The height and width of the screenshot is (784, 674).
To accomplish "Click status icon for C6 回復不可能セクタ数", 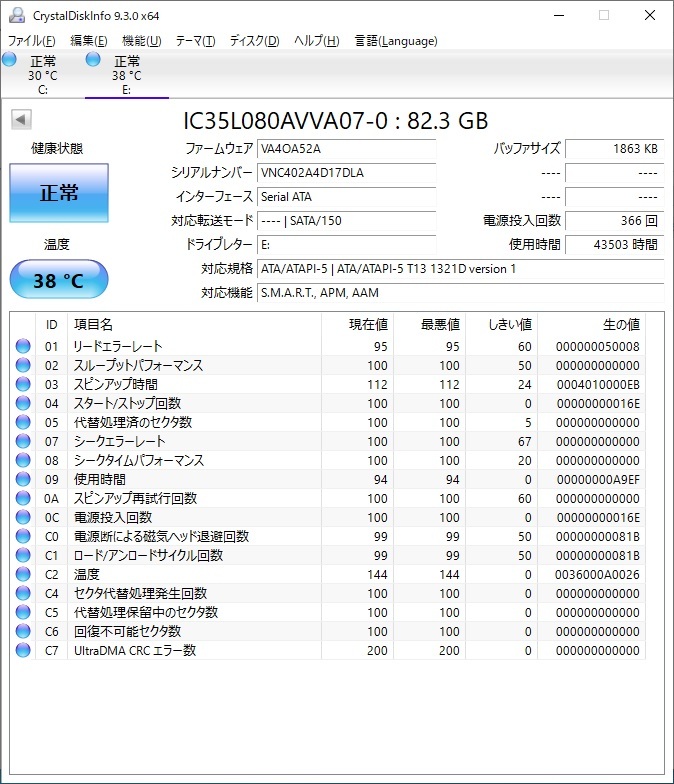I will pos(23,631).
